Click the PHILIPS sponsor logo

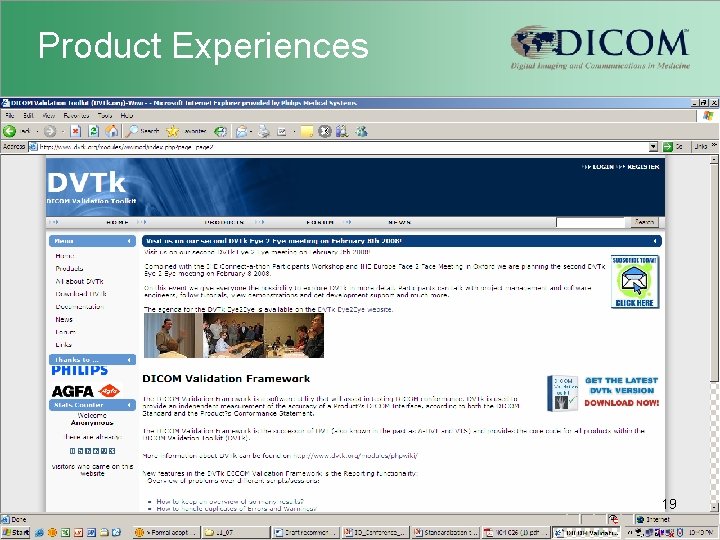coord(79,371)
